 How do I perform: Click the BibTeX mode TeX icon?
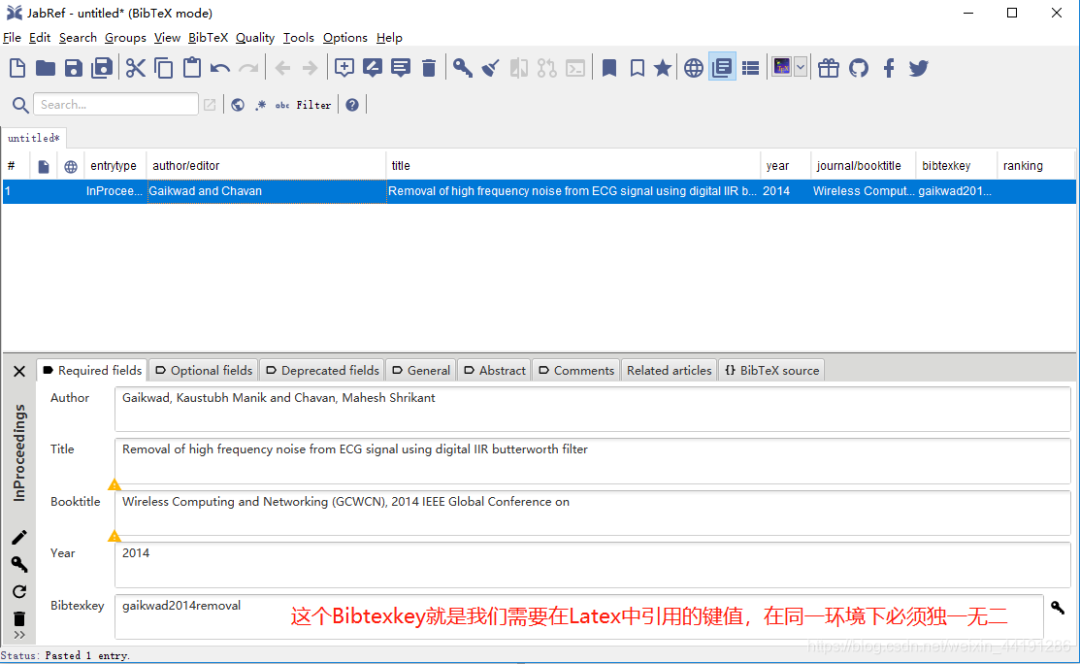[782, 67]
